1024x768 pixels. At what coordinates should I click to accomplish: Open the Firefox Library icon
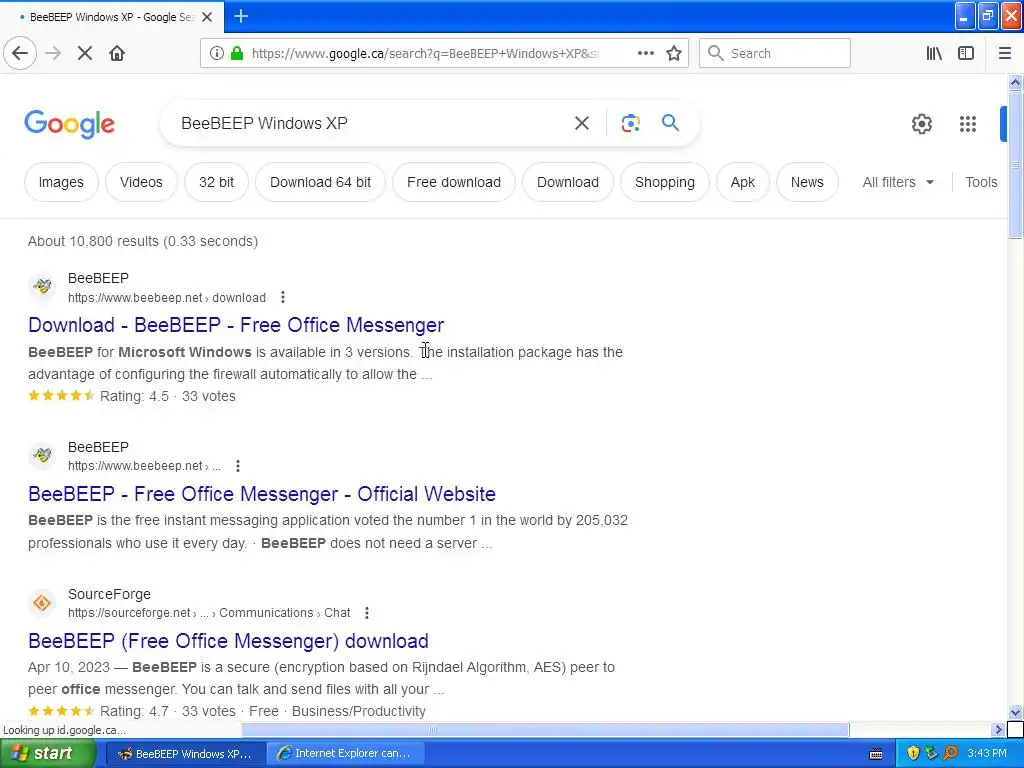pos(934,54)
